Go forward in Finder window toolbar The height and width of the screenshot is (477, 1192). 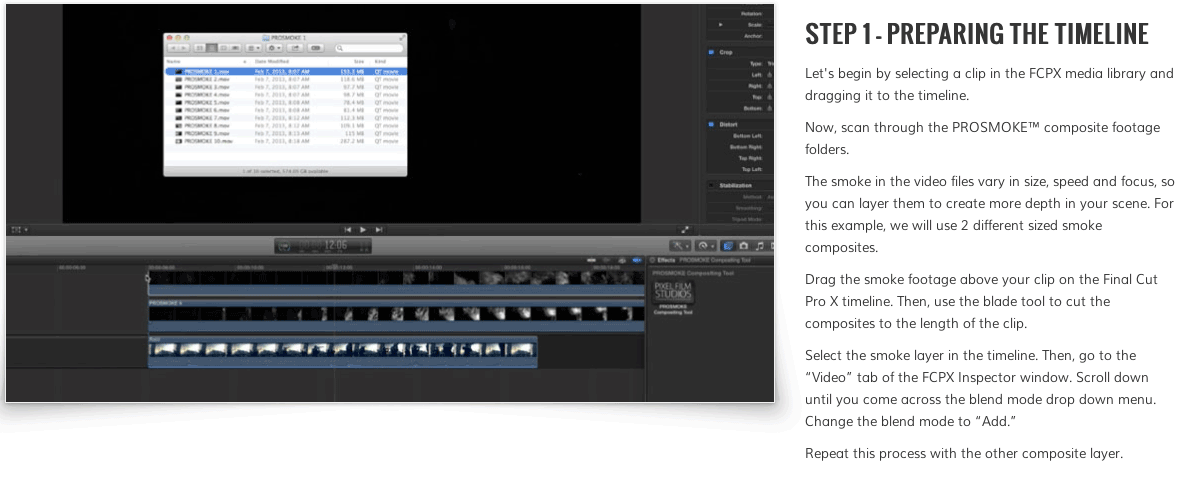click(x=183, y=48)
